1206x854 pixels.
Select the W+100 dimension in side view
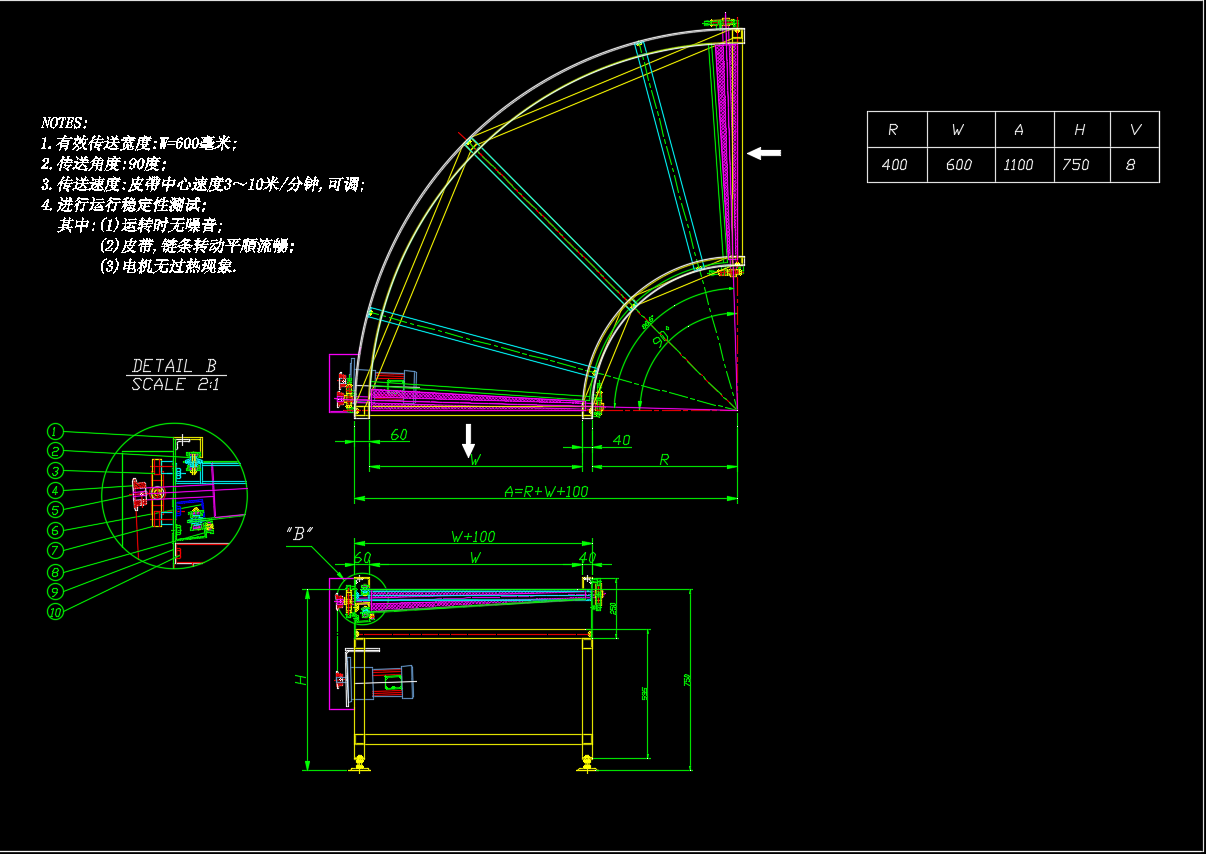(x=472, y=536)
